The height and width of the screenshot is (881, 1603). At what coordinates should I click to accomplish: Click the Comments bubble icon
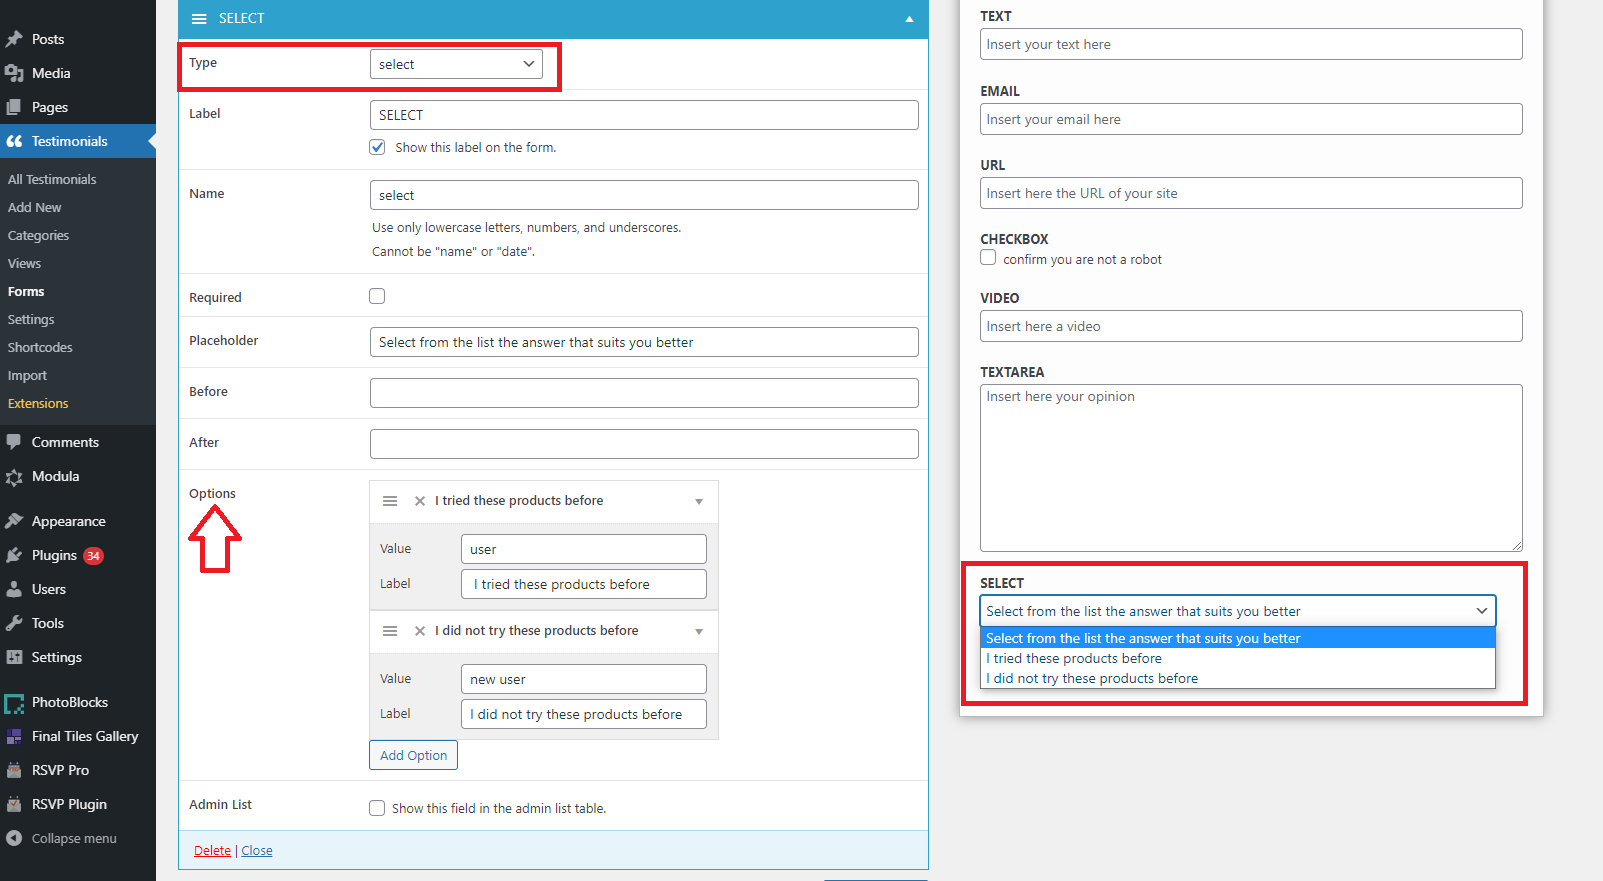[14, 442]
